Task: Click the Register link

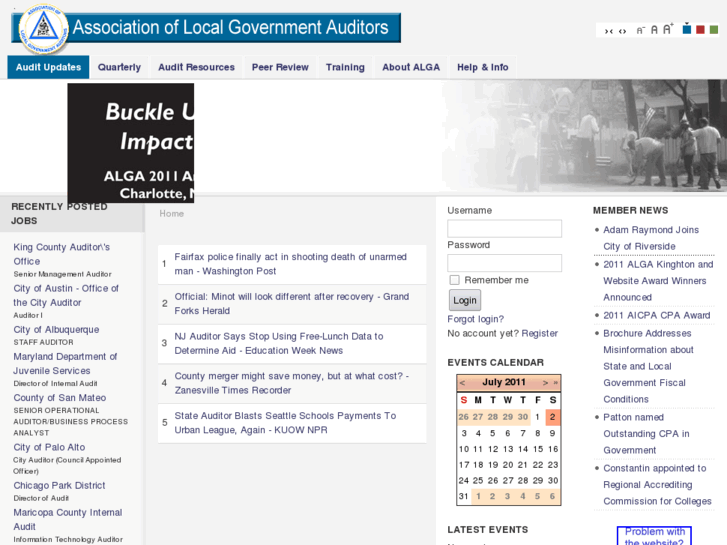Action: pos(539,333)
